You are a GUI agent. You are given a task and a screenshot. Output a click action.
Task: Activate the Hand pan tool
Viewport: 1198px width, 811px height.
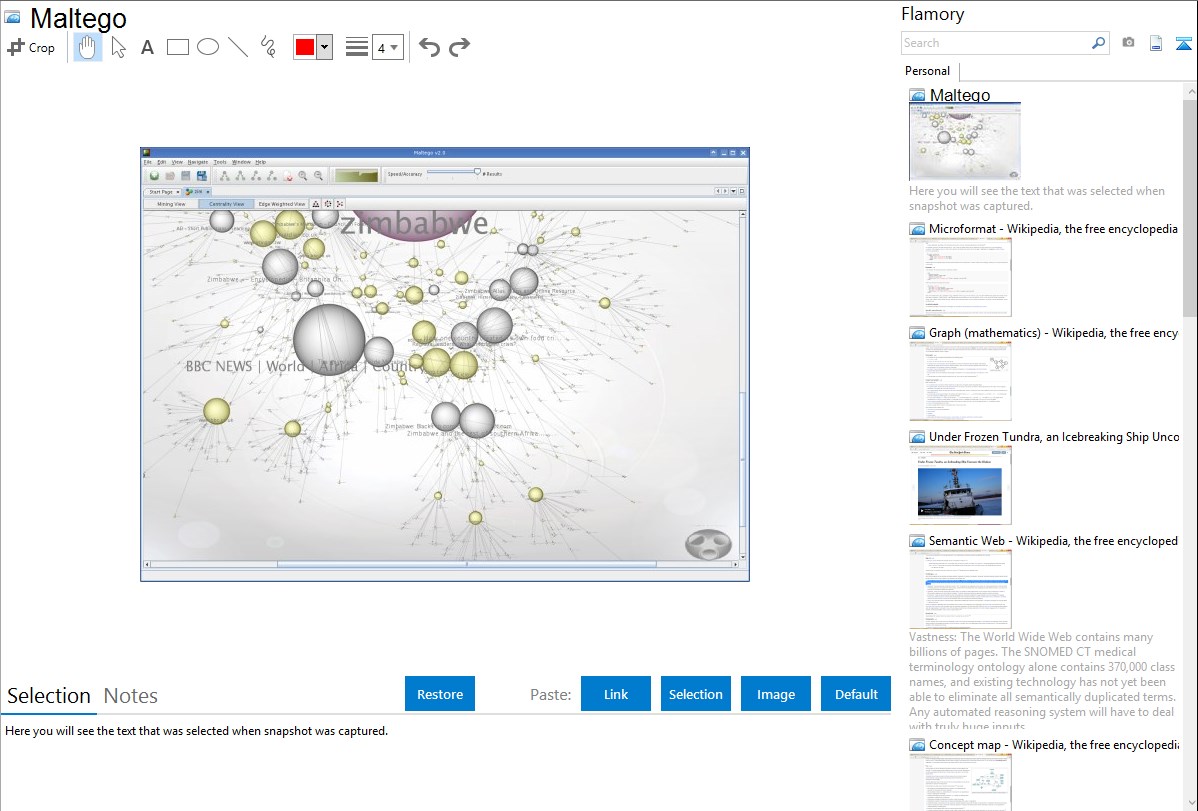point(87,47)
